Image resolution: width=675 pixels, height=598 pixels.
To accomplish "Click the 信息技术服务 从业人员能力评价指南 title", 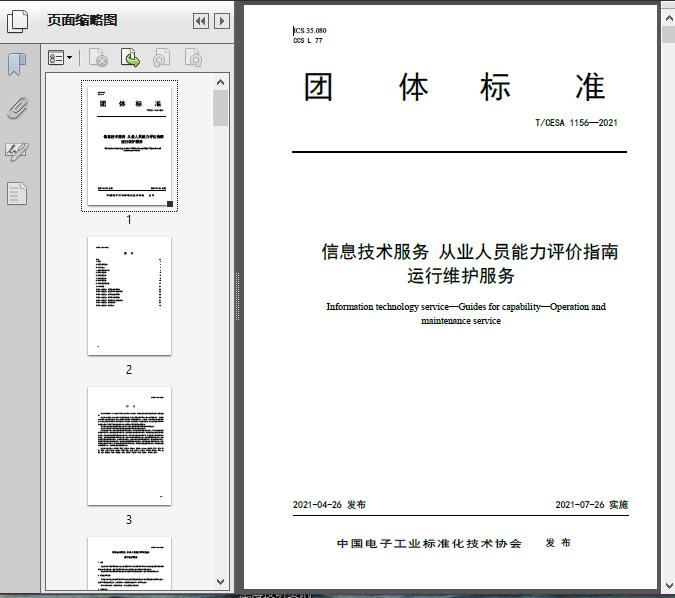I will (470, 252).
